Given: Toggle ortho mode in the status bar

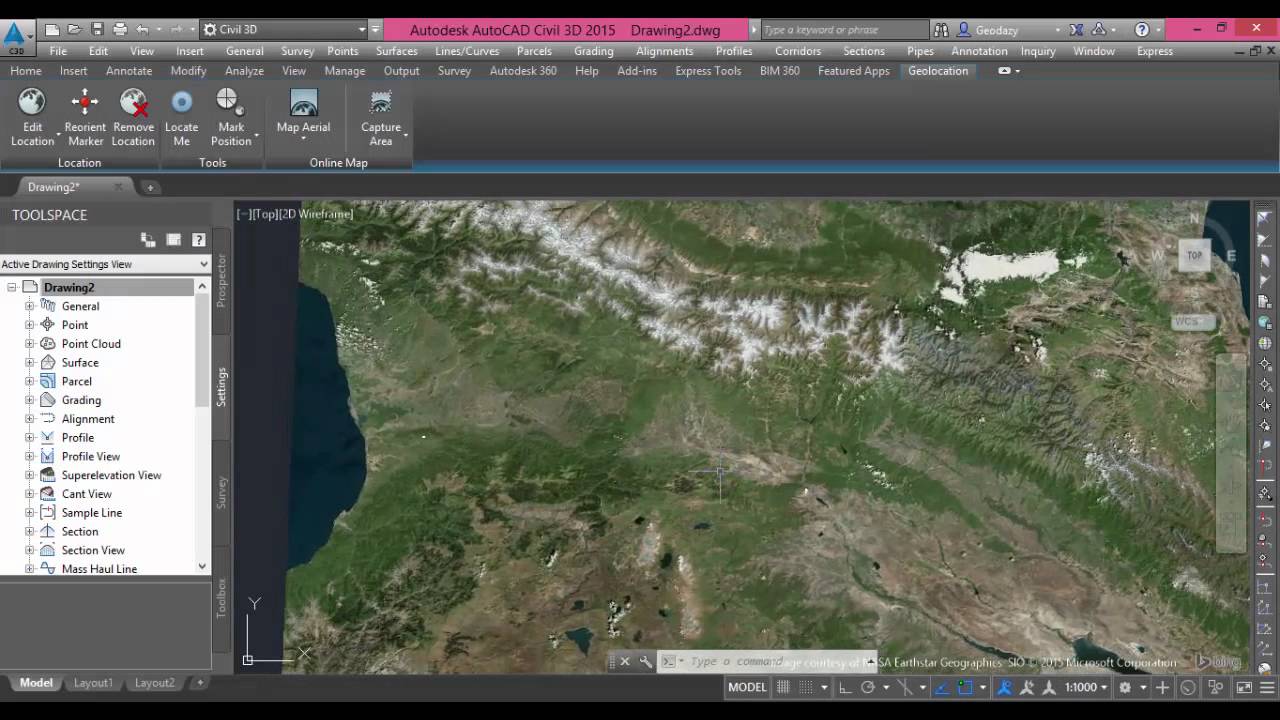Looking at the screenshot, I should pyautogui.click(x=845, y=687).
